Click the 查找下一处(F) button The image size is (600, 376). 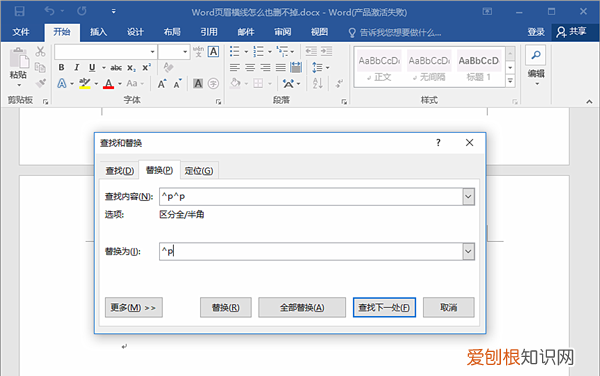pos(384,308)
